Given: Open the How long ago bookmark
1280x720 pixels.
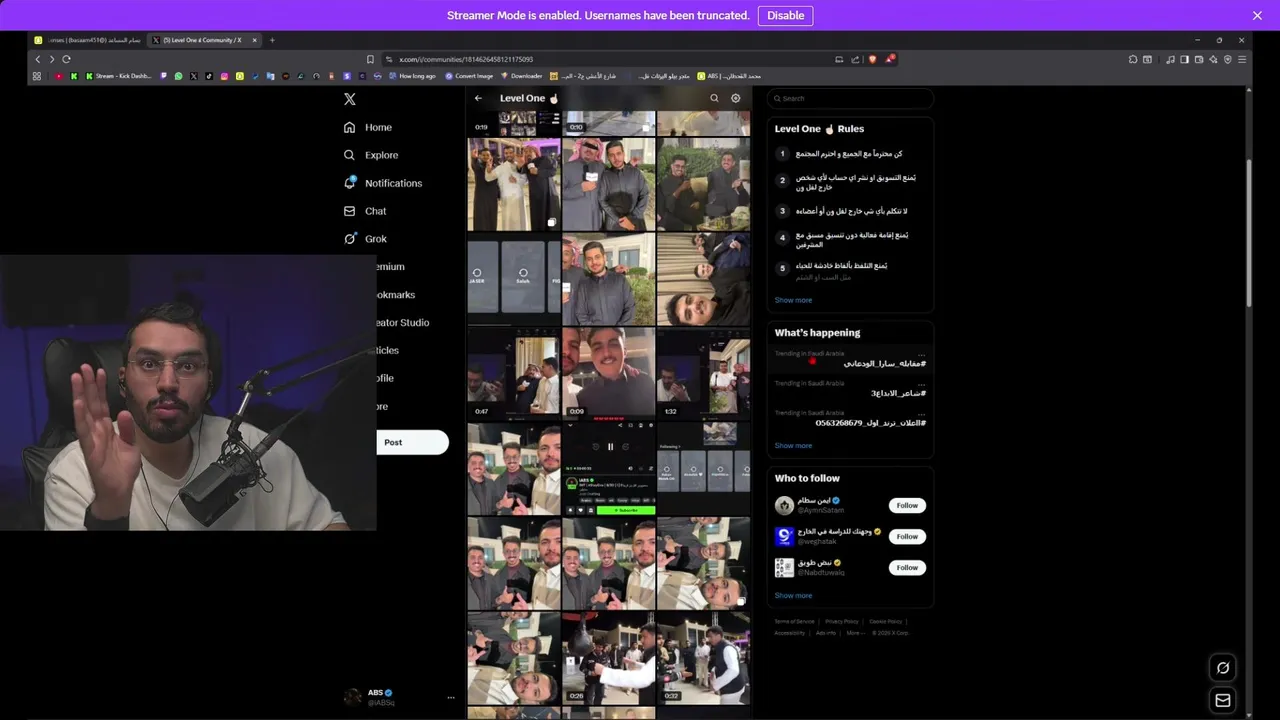Looking at the screenshot, I should (x=412, y=76).
